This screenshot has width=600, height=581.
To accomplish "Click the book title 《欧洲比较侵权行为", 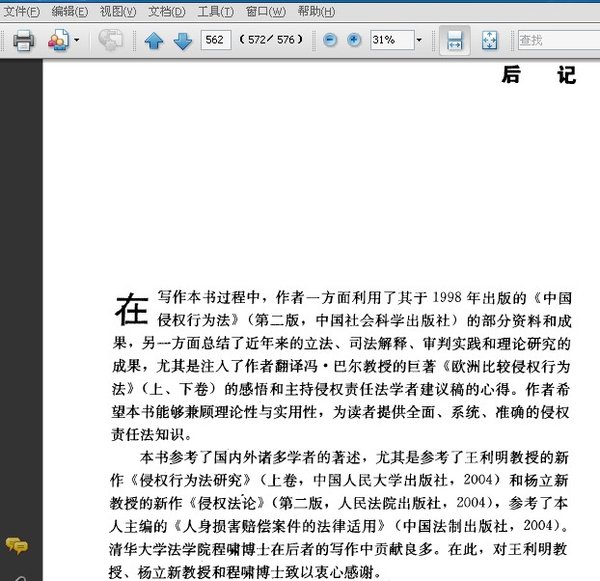I will [x=505, y=367].
